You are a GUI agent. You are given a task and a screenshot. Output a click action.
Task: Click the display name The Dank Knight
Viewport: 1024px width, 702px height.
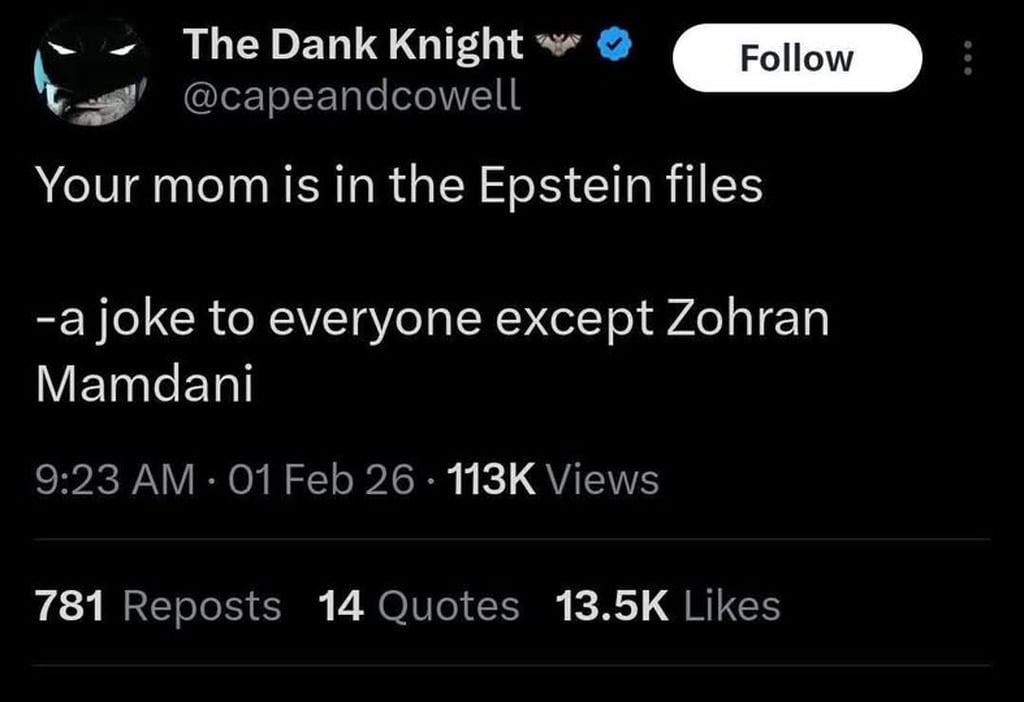353,44
